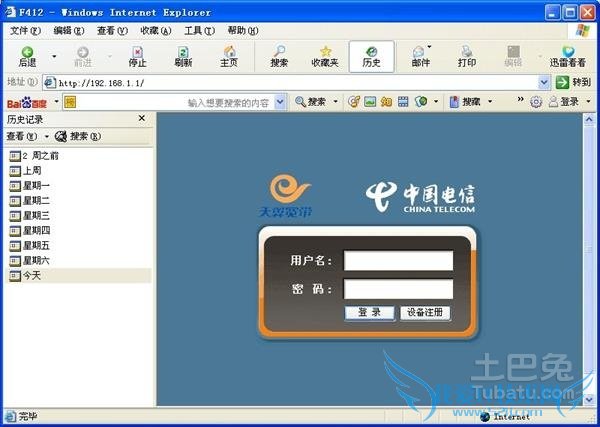Click the 用户名 username input field
This screenshot has height=427, width=600.
398,261
